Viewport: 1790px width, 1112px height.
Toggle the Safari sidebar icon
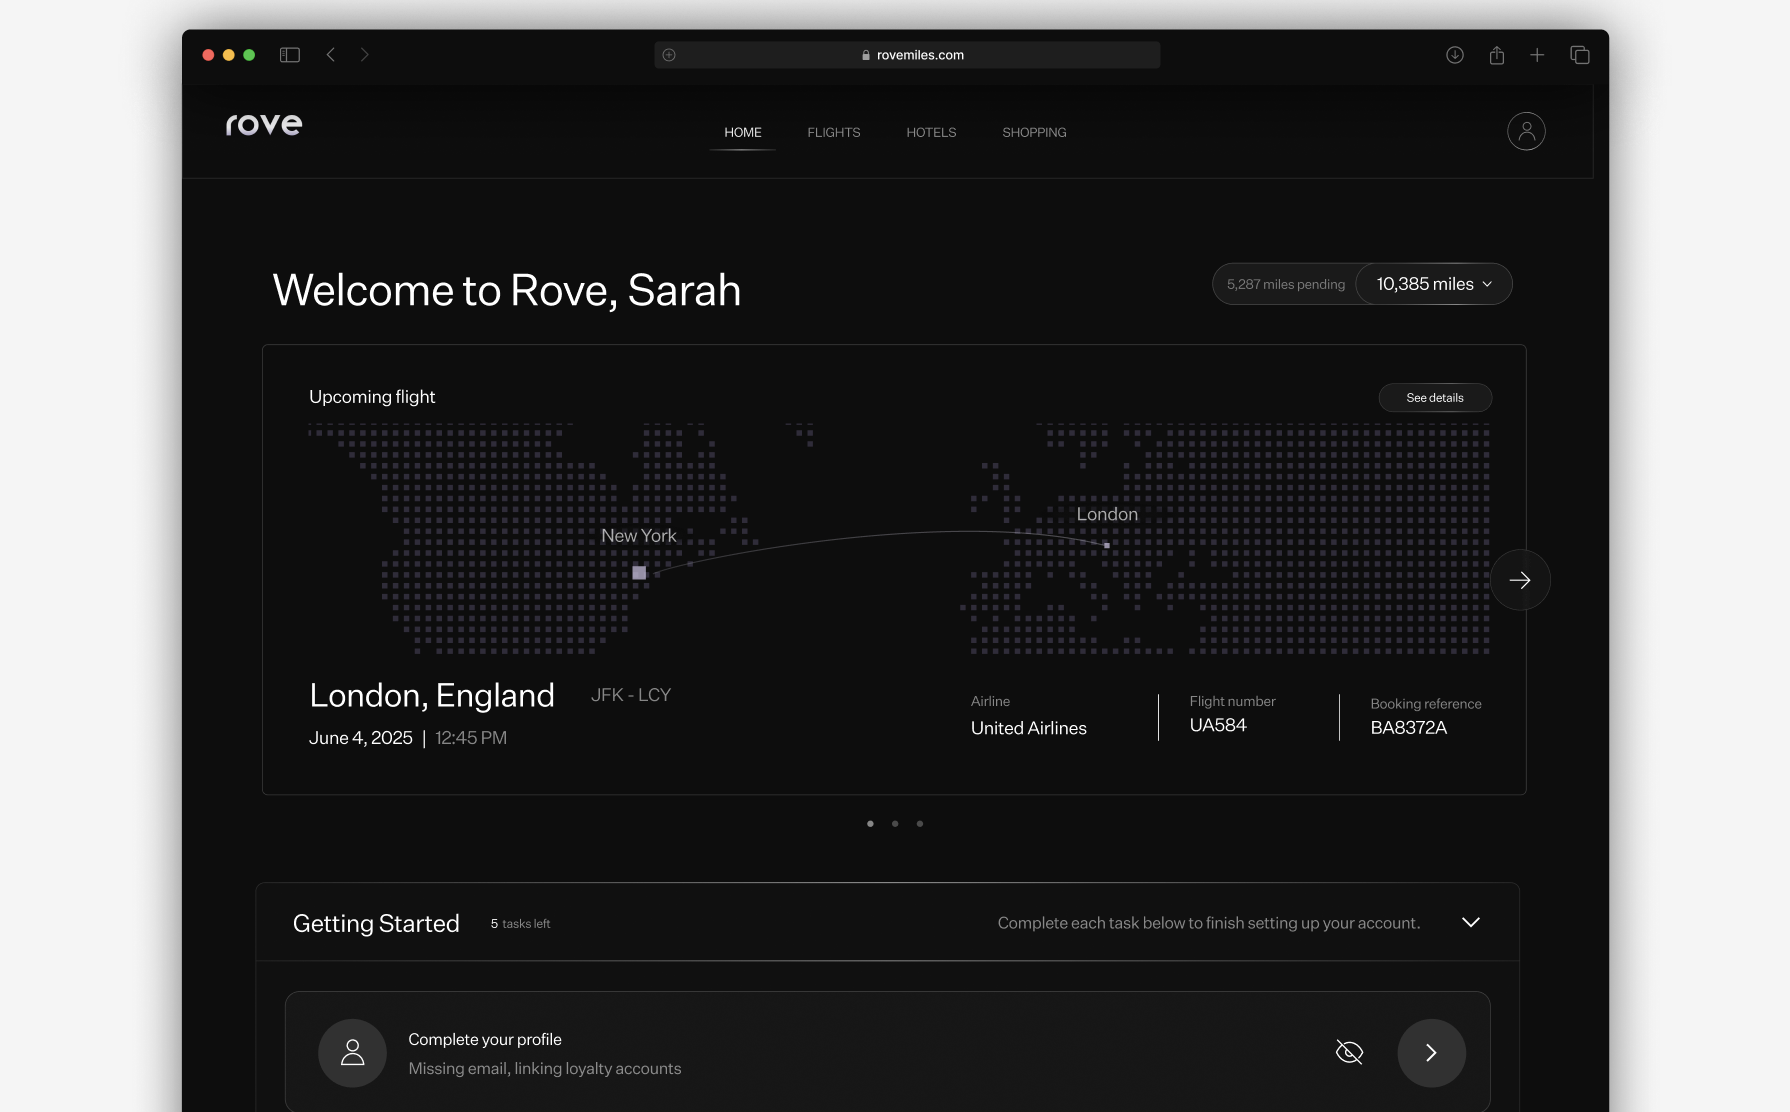(x=290, y=55)
